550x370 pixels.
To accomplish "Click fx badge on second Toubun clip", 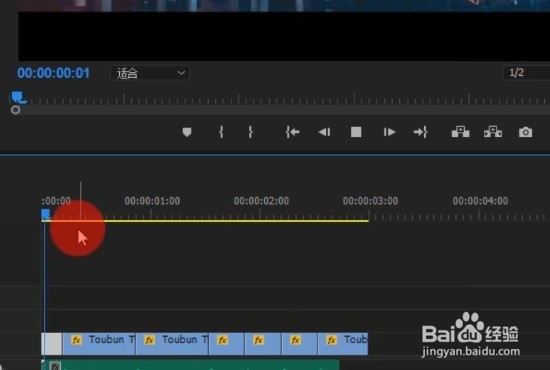I will coord(150,340).
